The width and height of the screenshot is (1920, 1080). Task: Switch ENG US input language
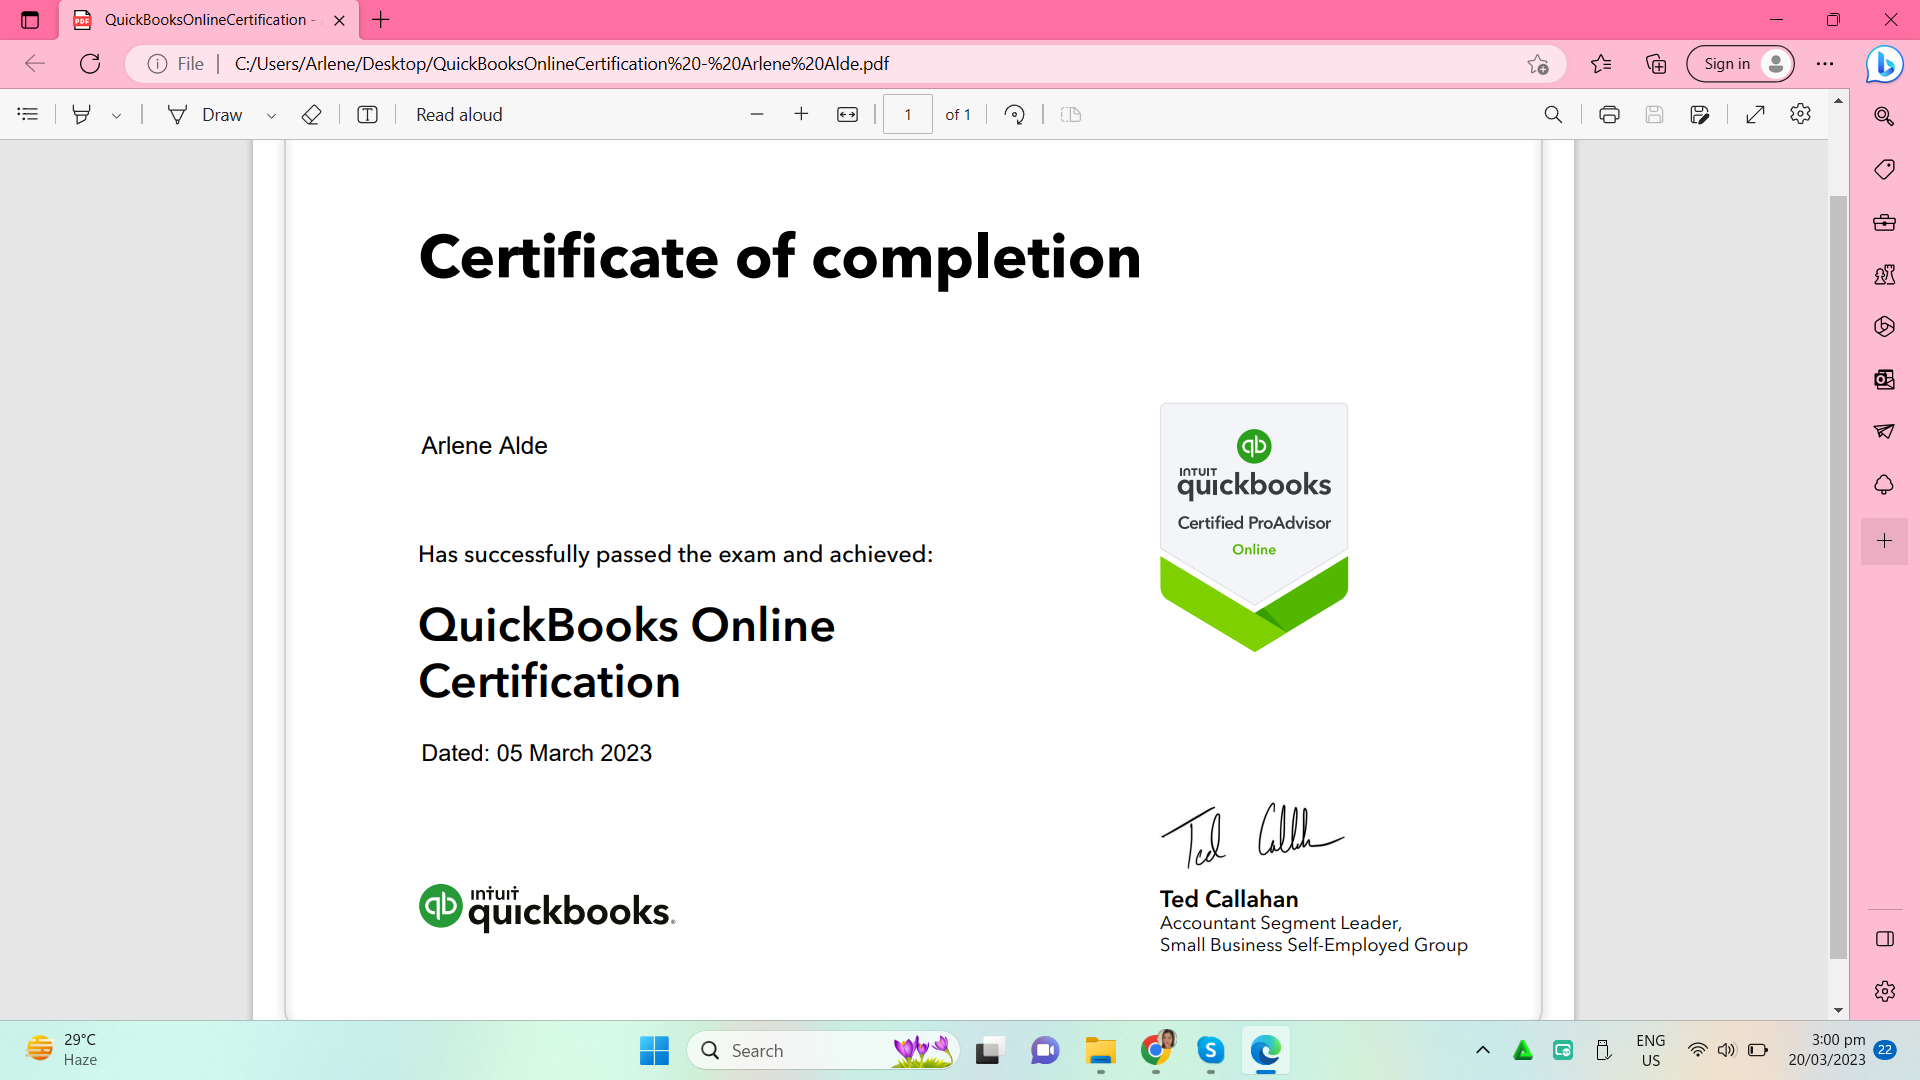tap(1651, 1050)
